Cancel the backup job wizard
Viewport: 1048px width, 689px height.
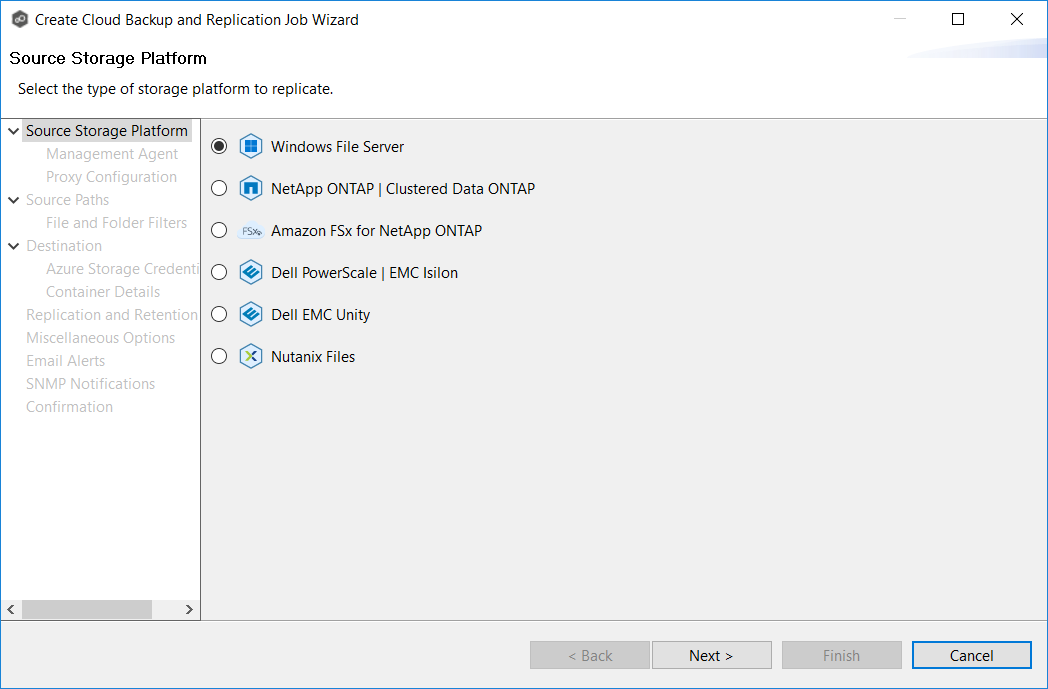click(x=972, y=656)
